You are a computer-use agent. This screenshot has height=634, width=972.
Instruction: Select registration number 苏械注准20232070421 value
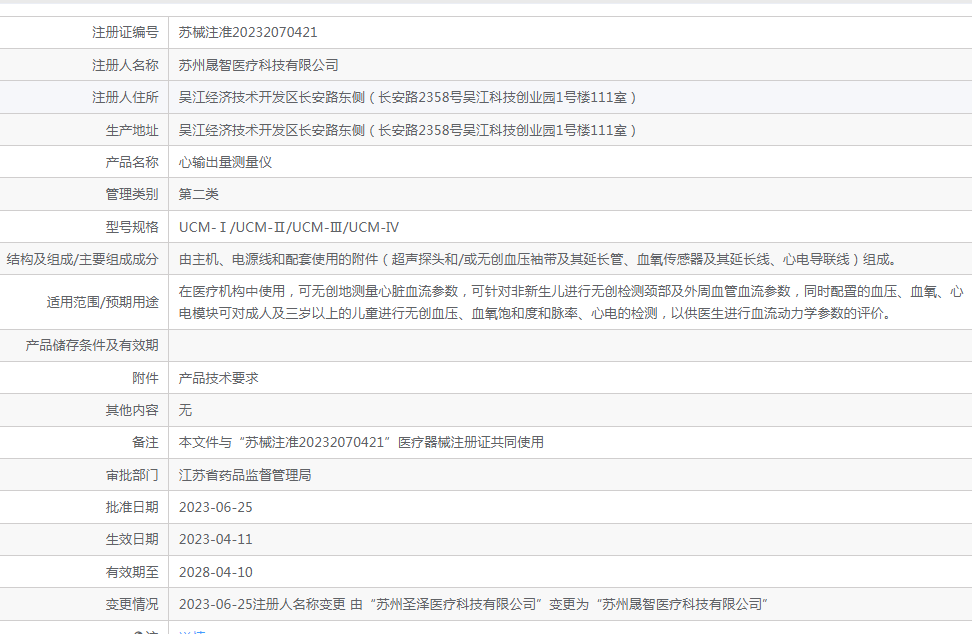tap(248, 32)
